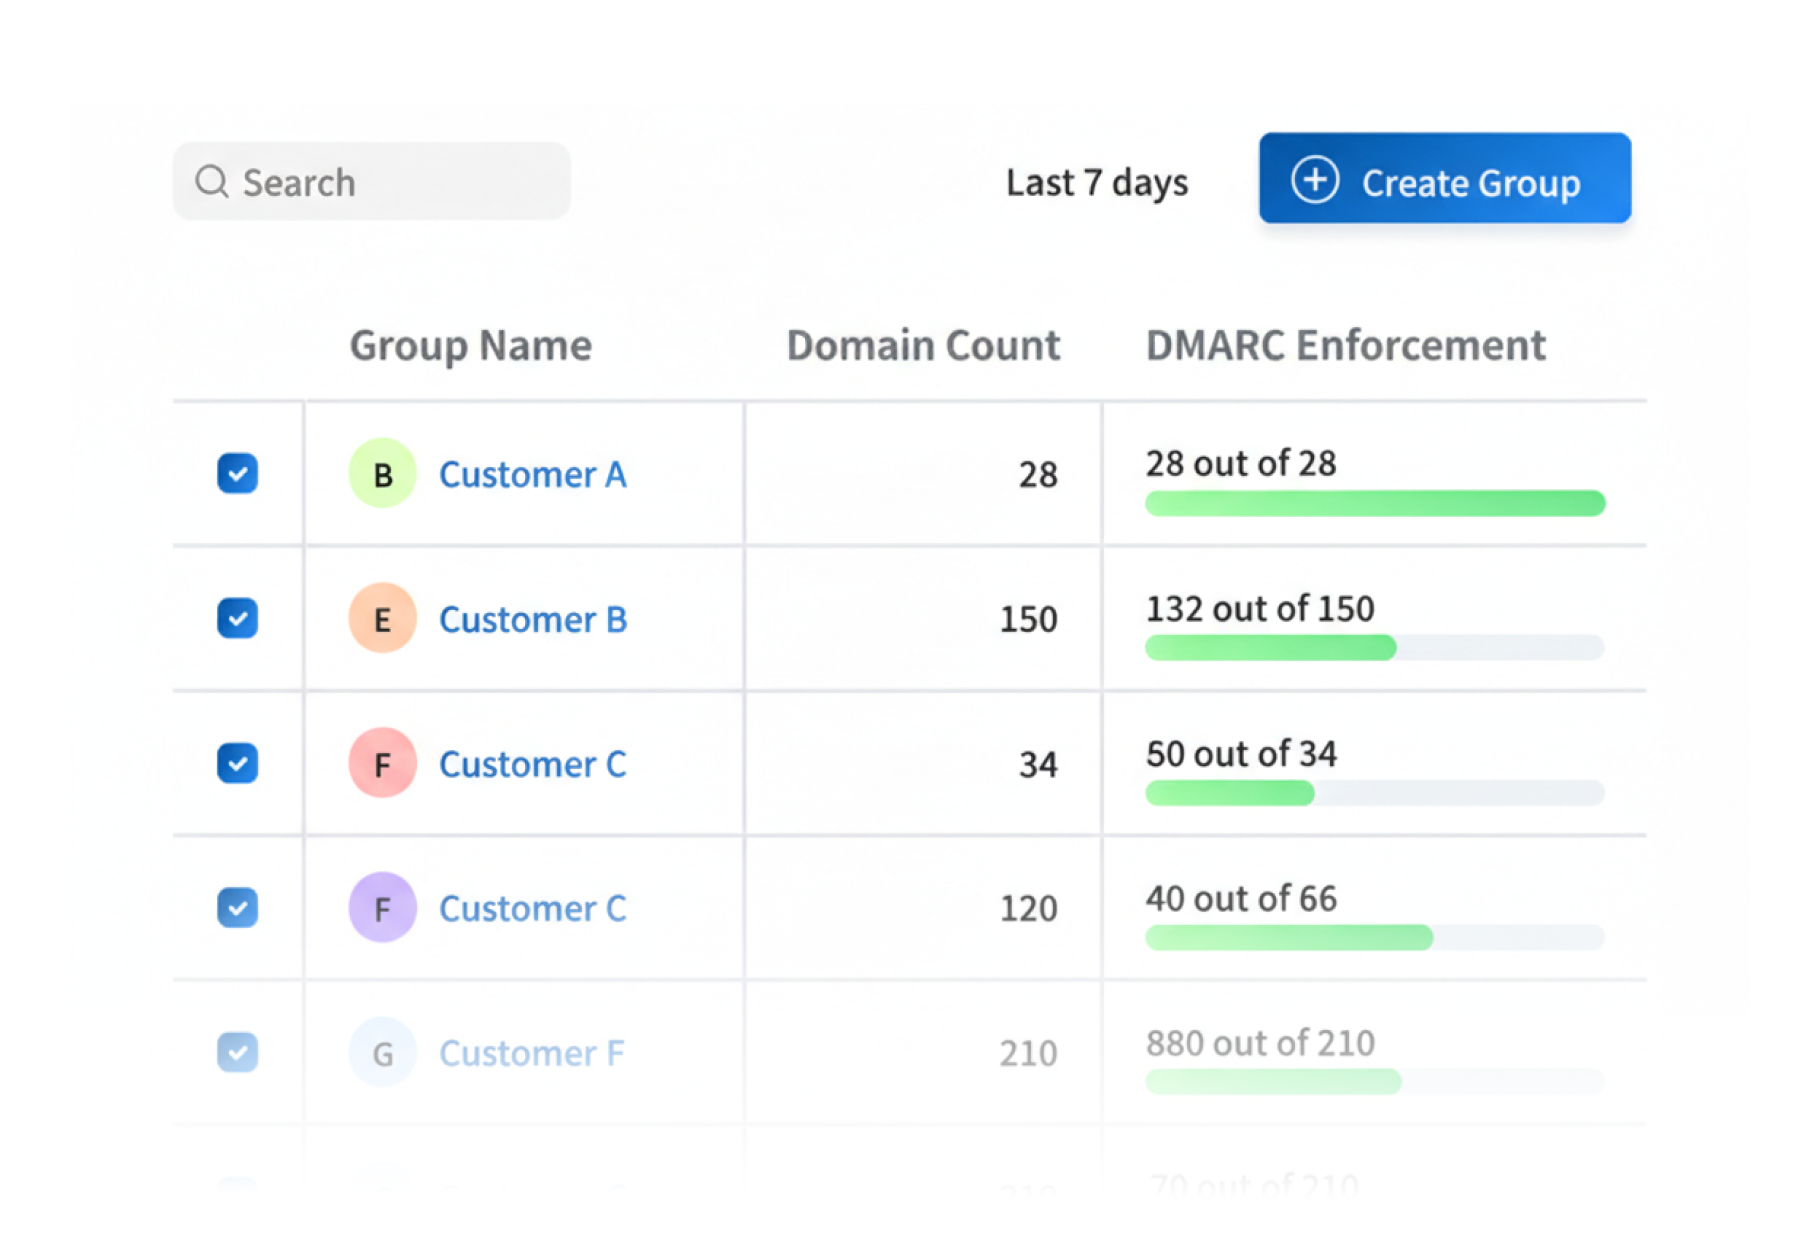
Task: Click the G avatar for Customer F
Action: [382, 1053]
